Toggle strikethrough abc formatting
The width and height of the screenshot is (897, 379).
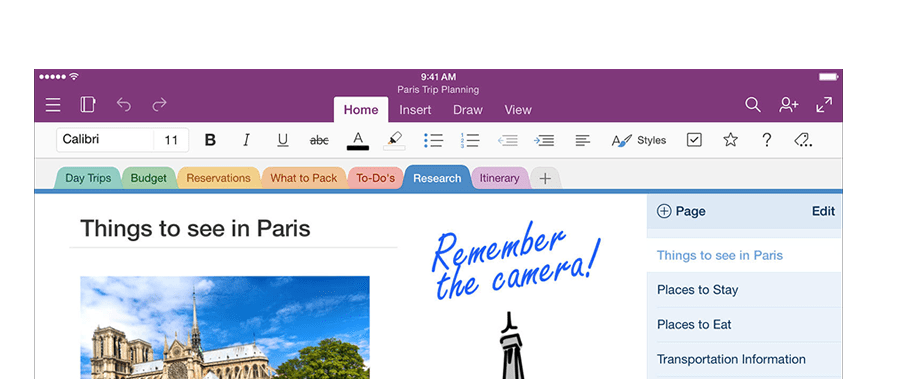319,140
